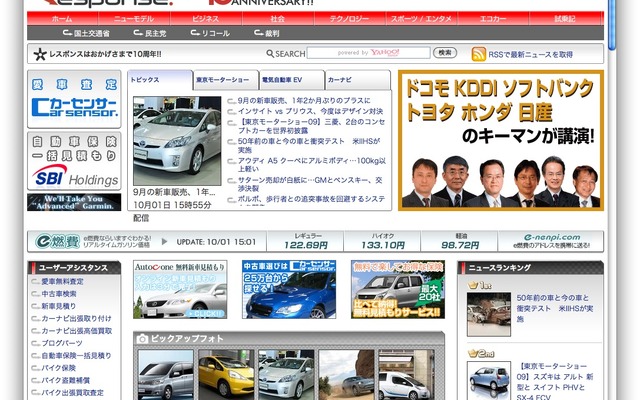640x400 pixels.
Task: Open カーナビ出張取り付け link
Action: [76, 318]
